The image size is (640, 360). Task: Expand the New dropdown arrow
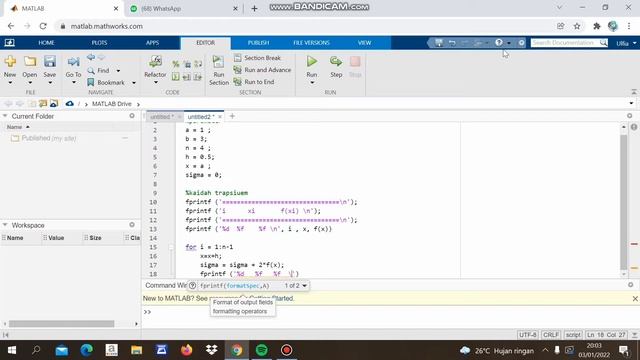click(10, 83)
